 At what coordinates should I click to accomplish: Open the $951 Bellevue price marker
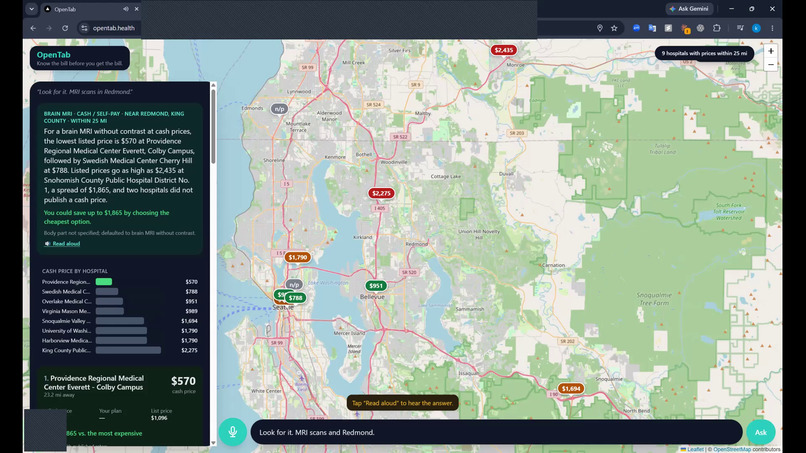click(x=376, y=286)
